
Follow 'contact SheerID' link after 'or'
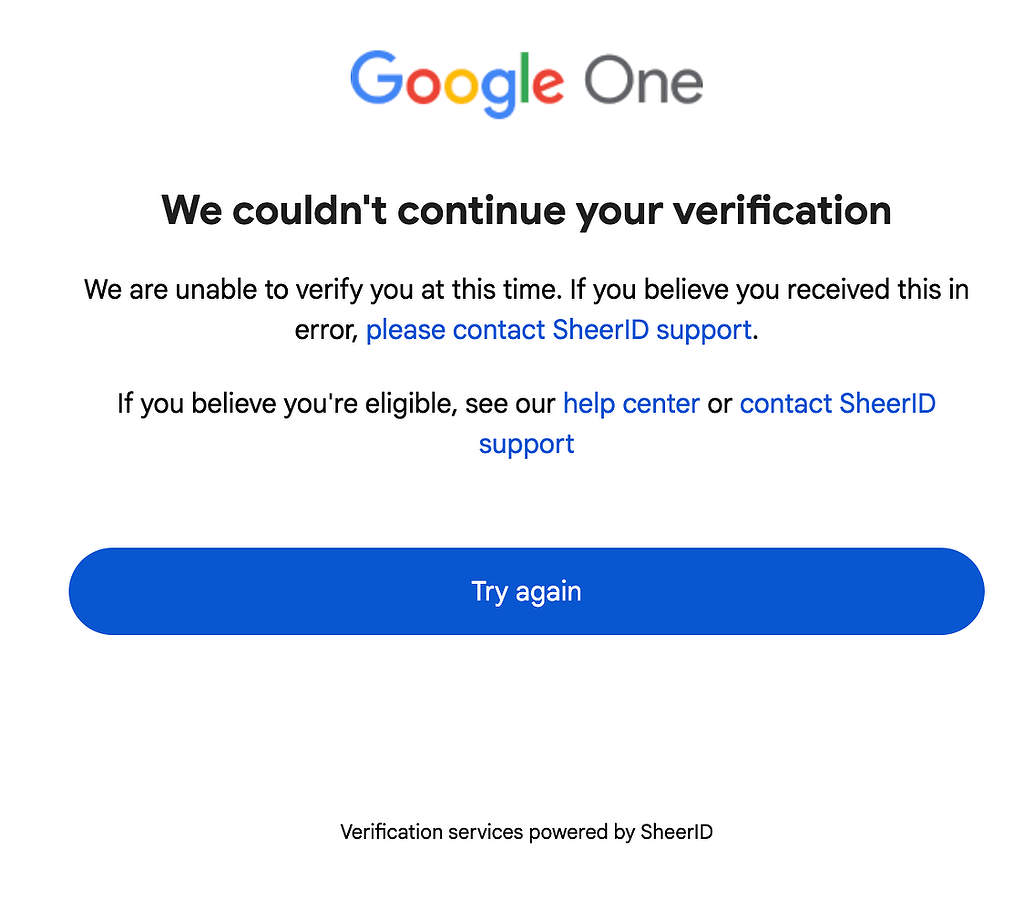point(837,404)
